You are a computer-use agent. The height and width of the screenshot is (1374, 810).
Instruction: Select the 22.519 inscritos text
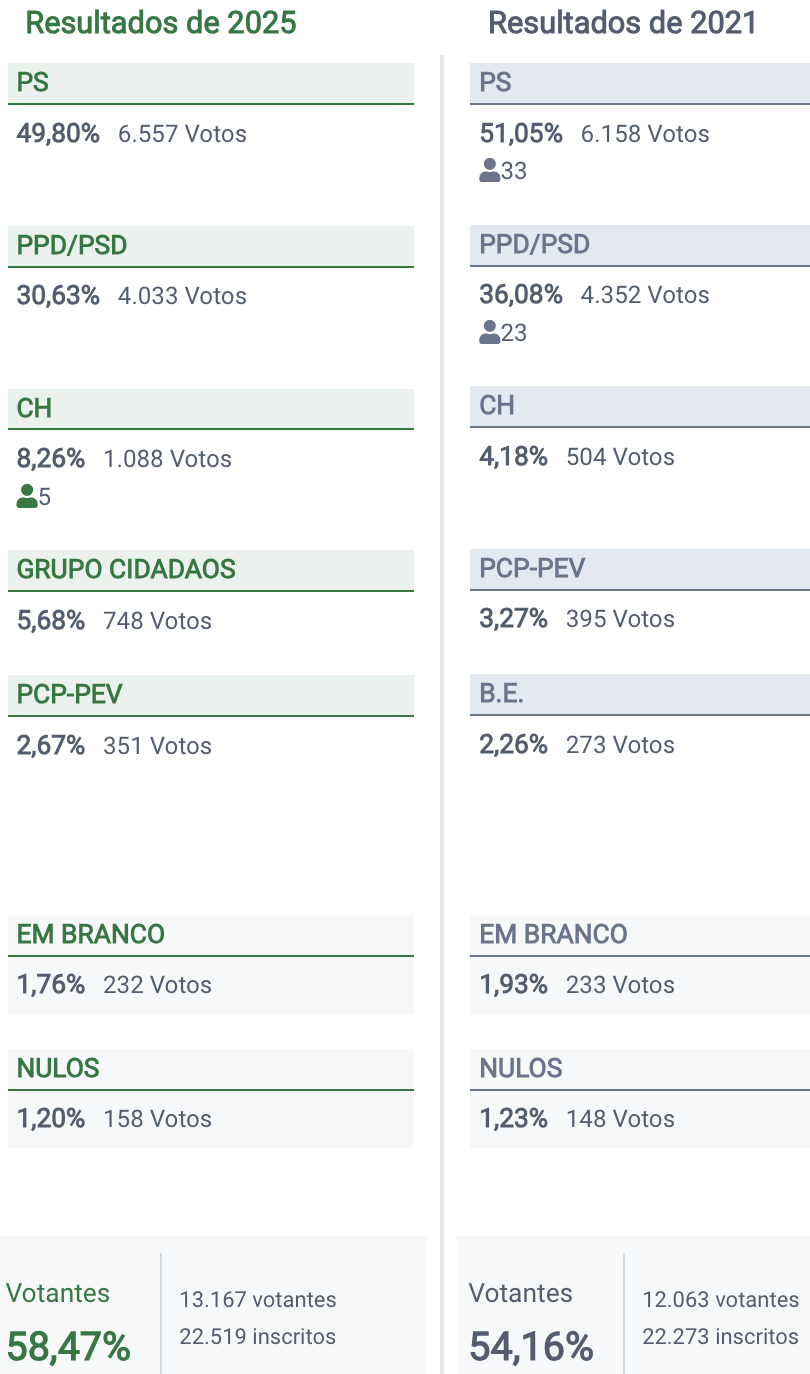258,1337
